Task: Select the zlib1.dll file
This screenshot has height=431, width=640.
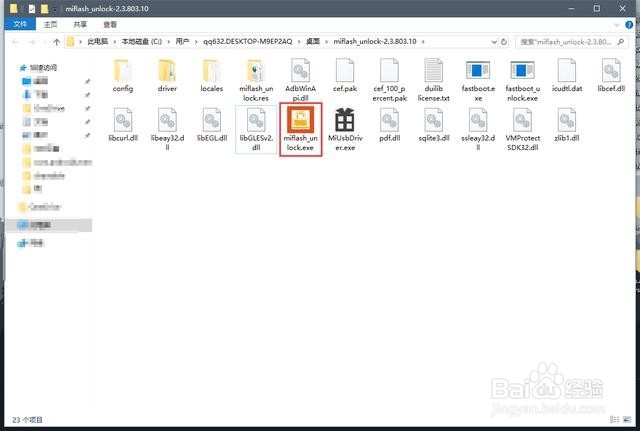Action: (x=567, y=125)
